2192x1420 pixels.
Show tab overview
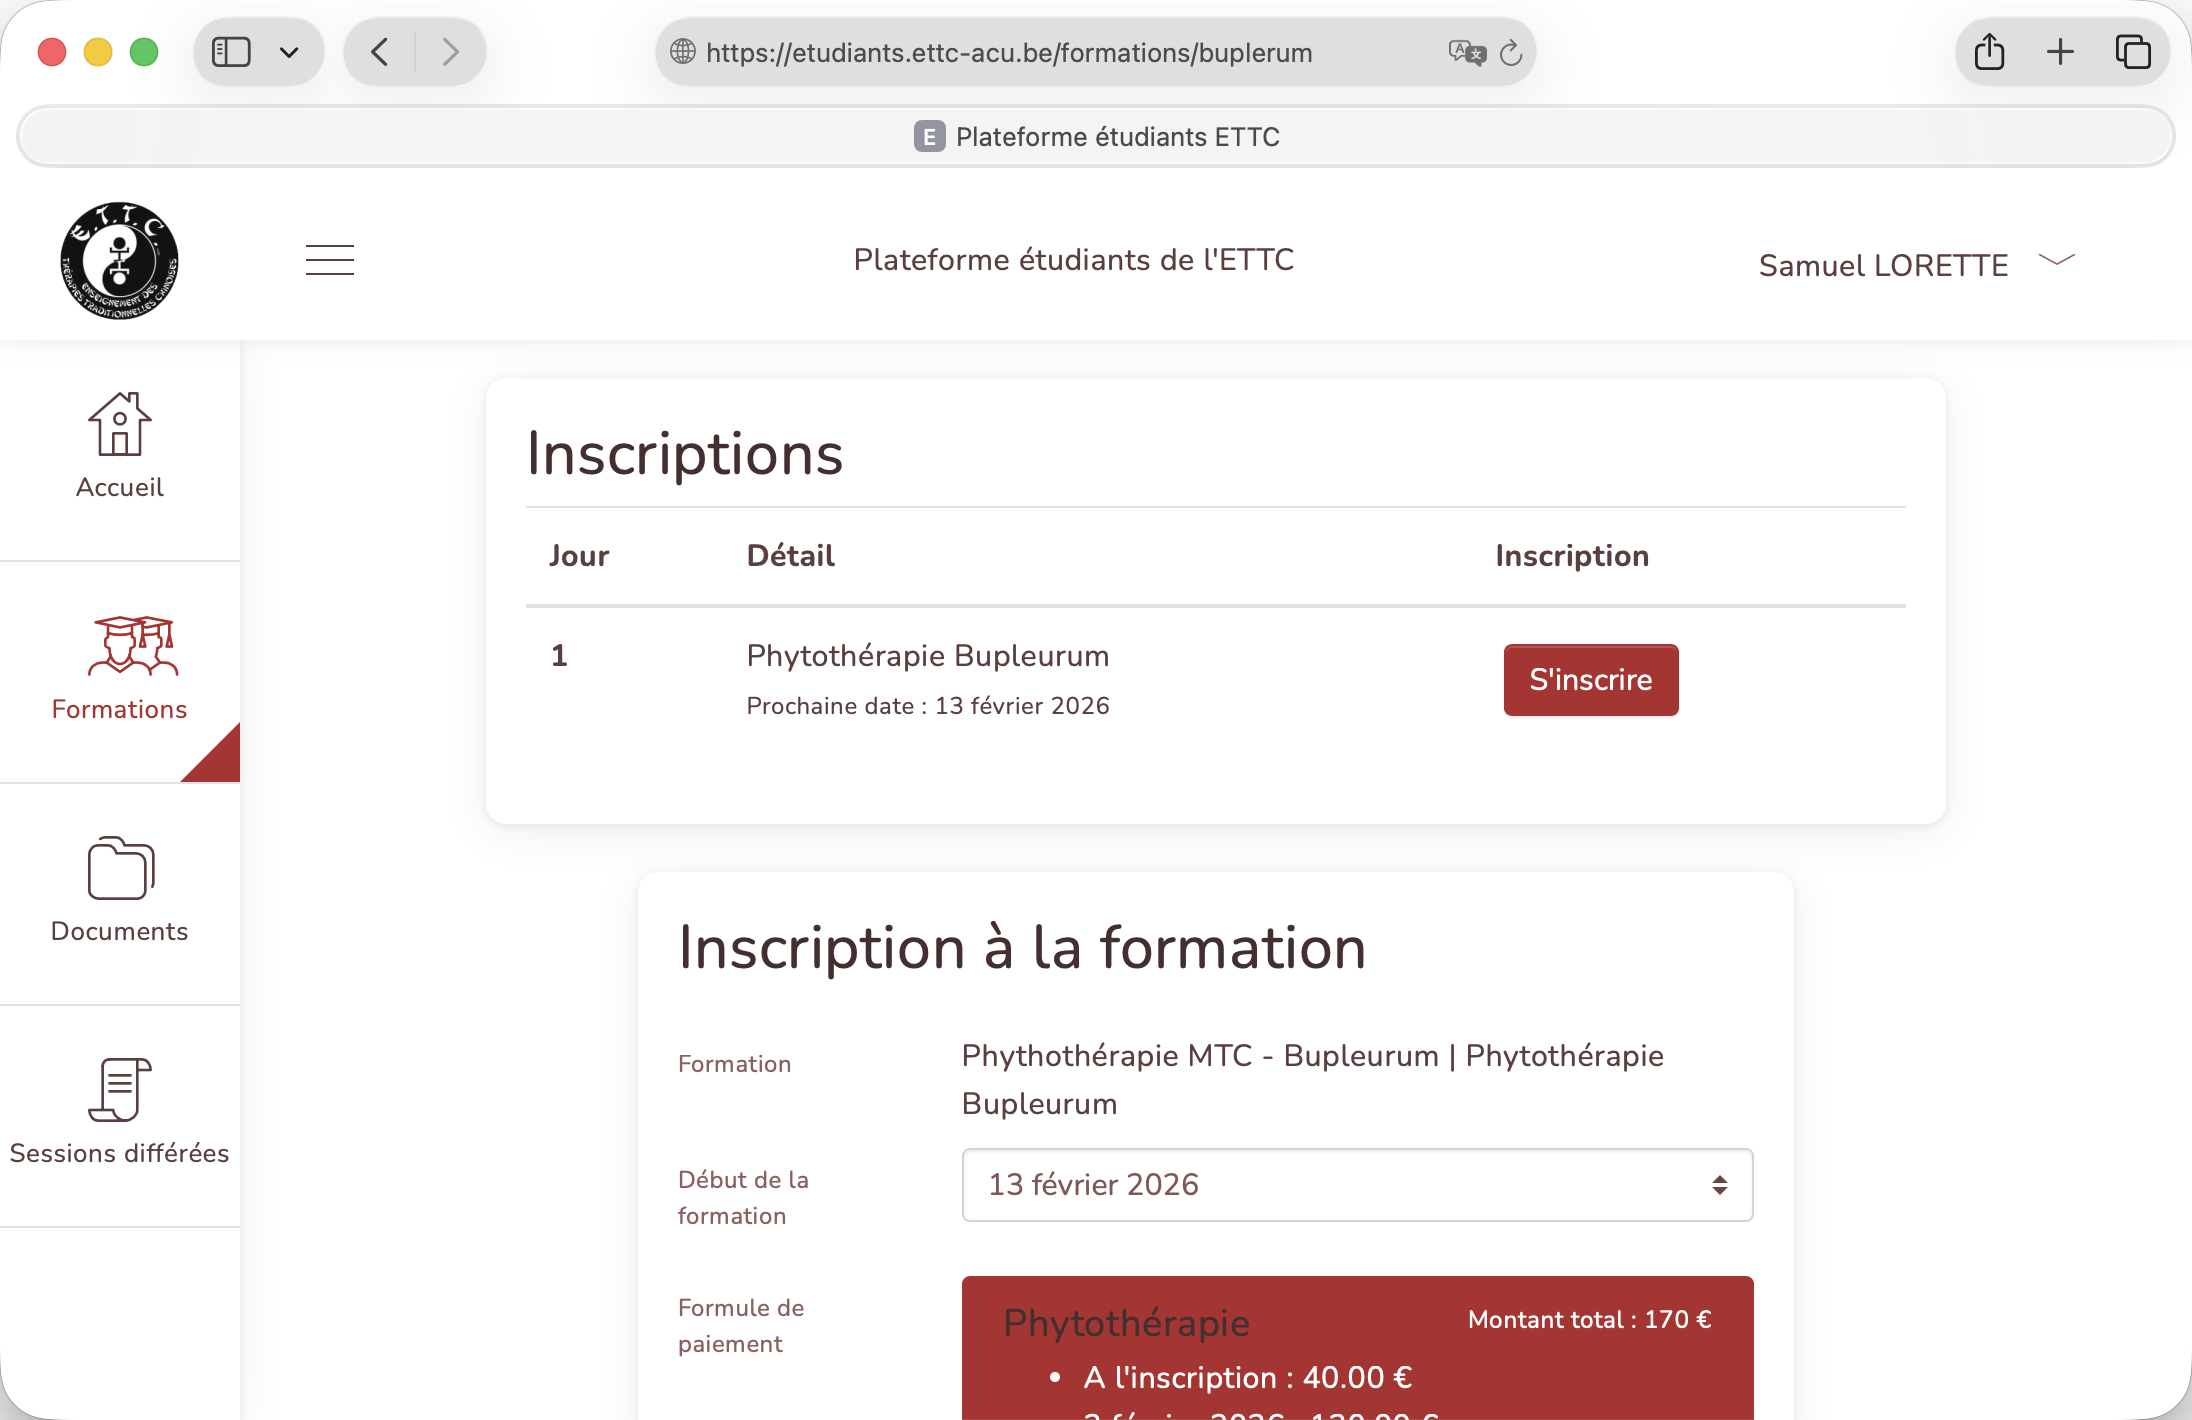point(2132,52)
